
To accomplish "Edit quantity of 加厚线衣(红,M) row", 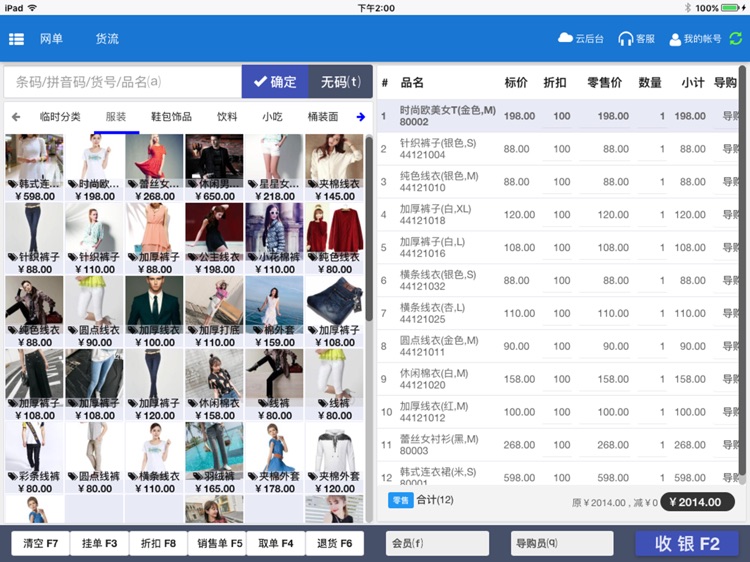I will click(652, 412).
